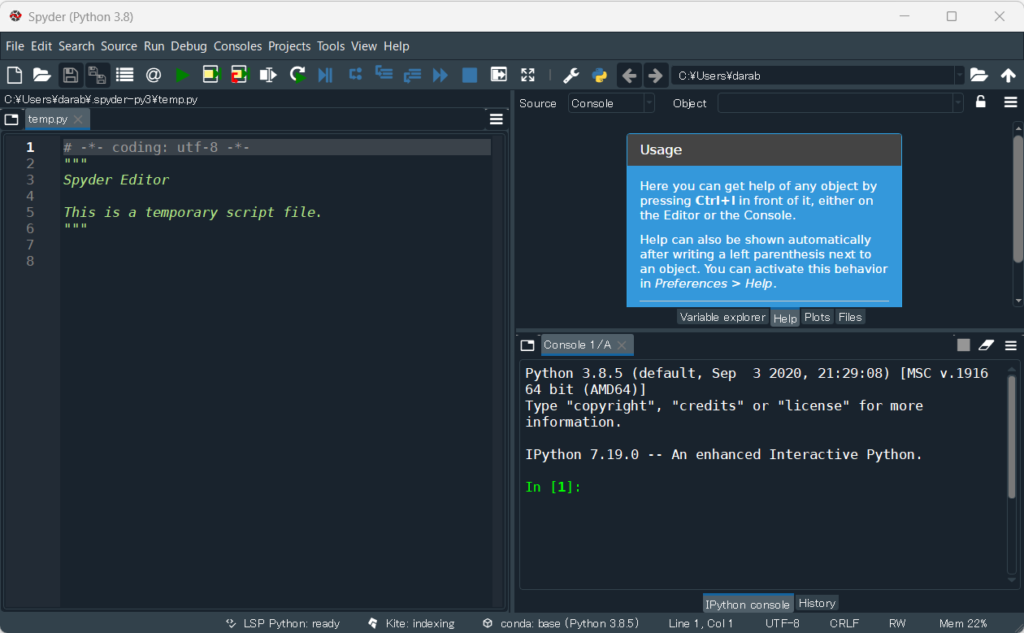Viewport: 1024px width, 633px height.
Task: Re-run the last script icon
Action: tap(298, 75)
